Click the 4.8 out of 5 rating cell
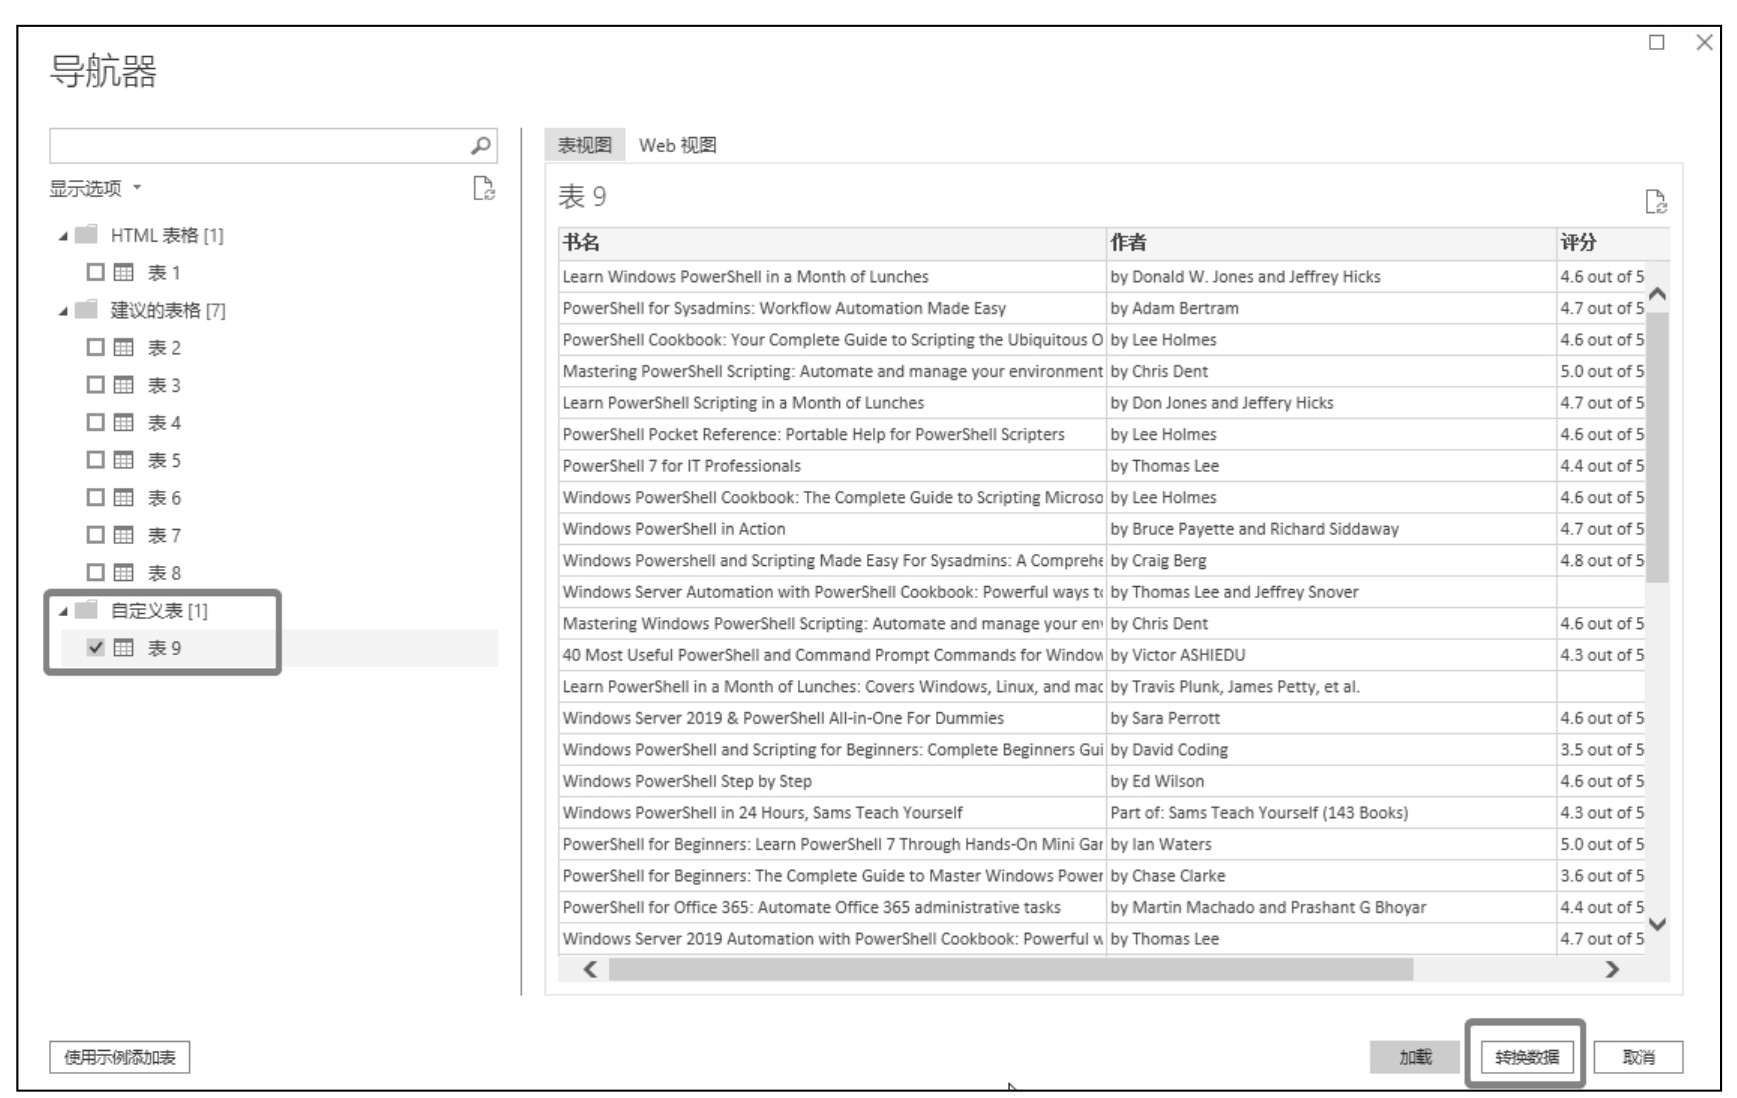This screenshot has height=1098, width=1737. 1601,560
